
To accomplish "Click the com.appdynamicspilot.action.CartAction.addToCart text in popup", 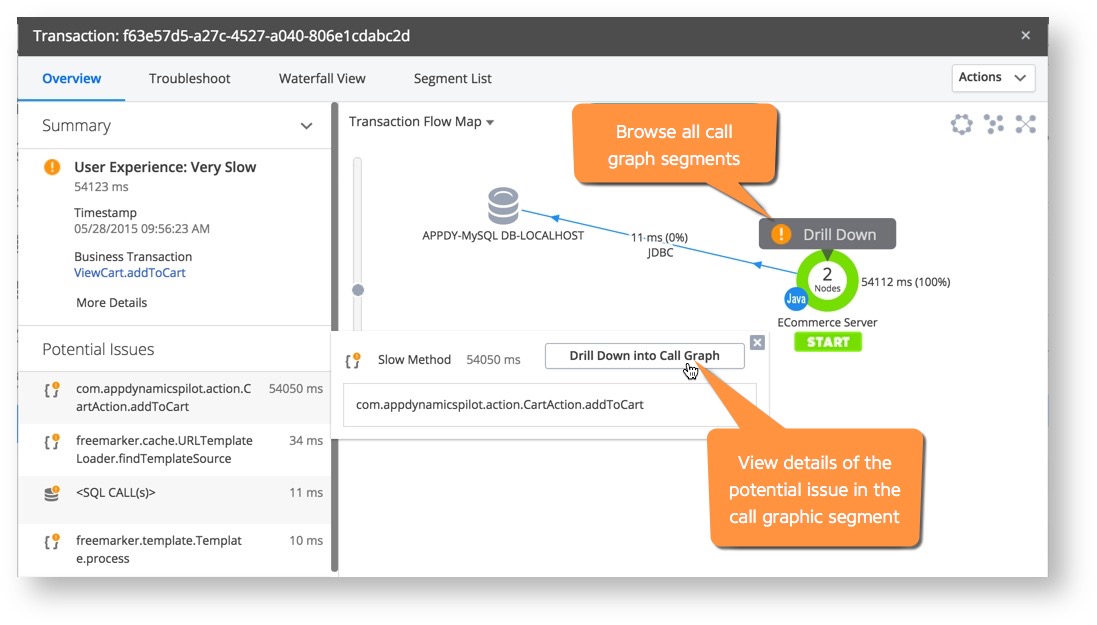I will click(500, 405).
